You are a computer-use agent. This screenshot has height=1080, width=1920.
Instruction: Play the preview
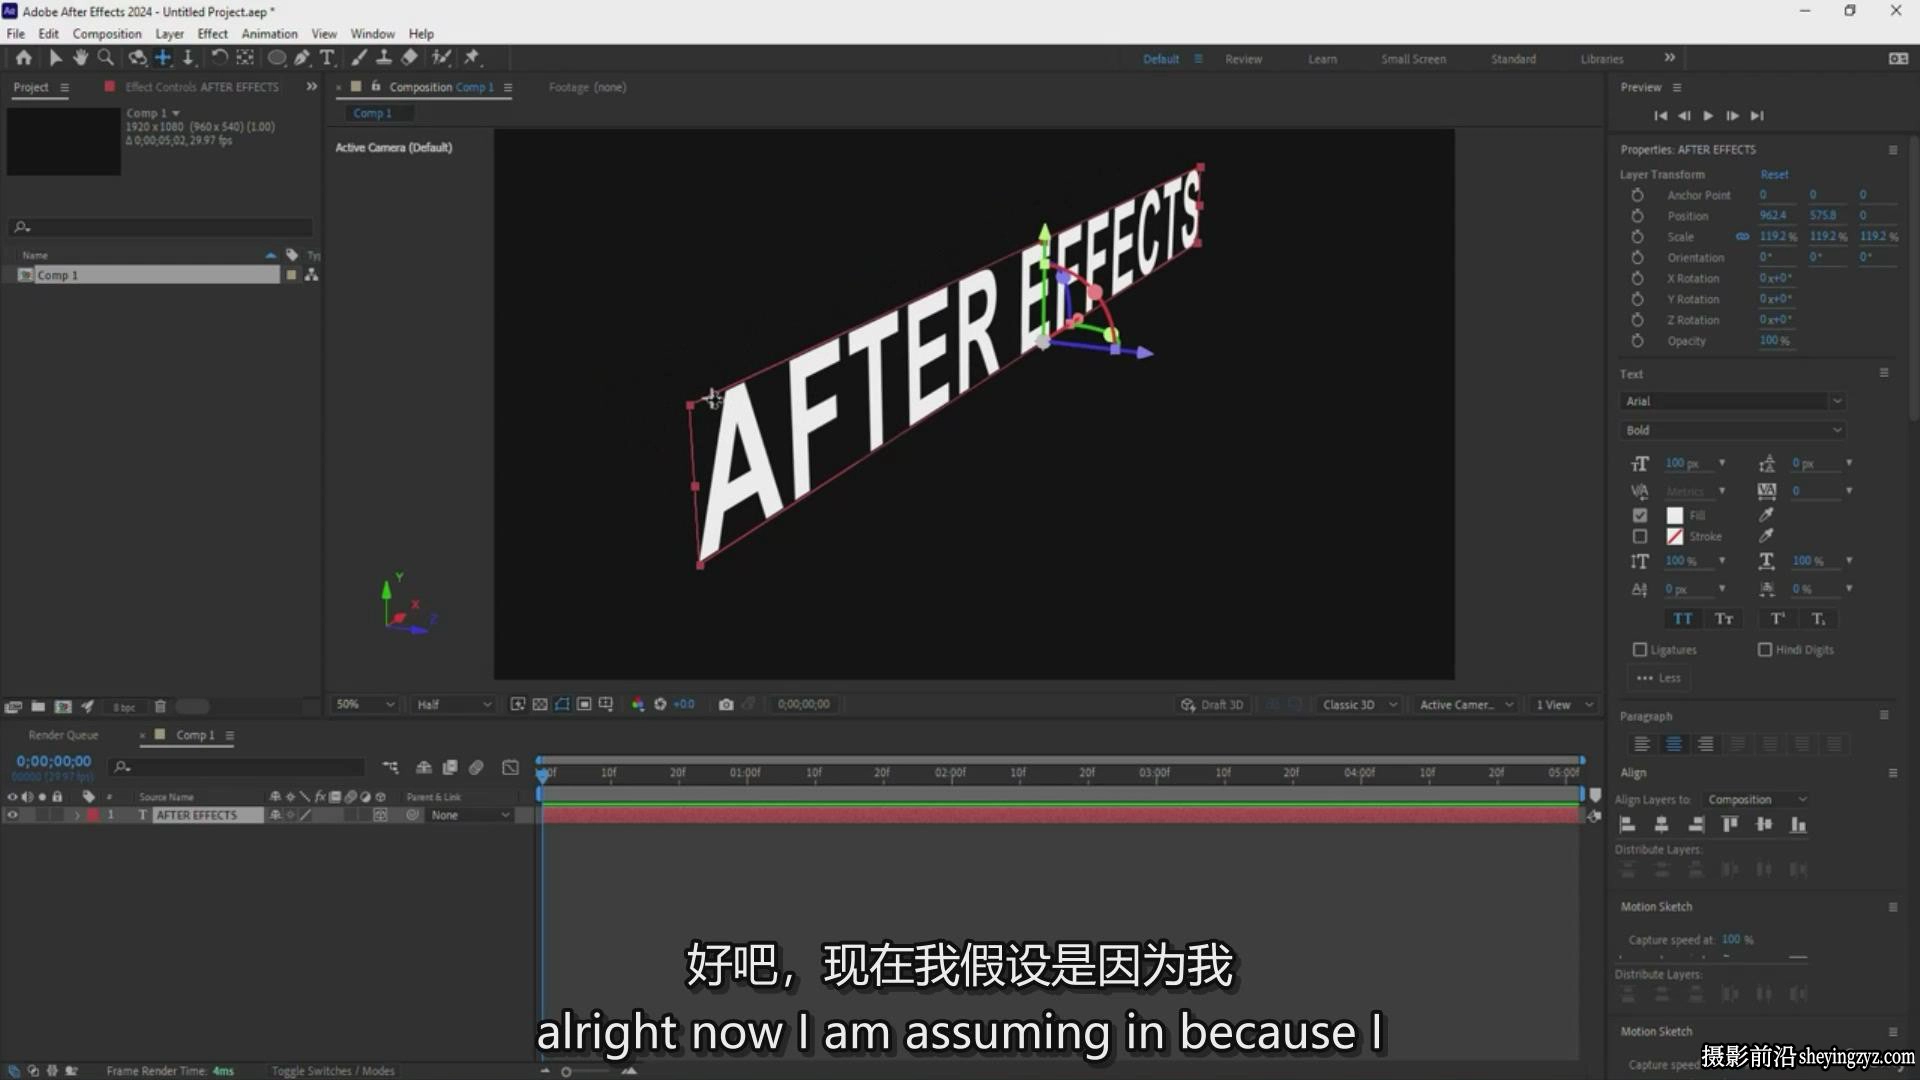1708,116
